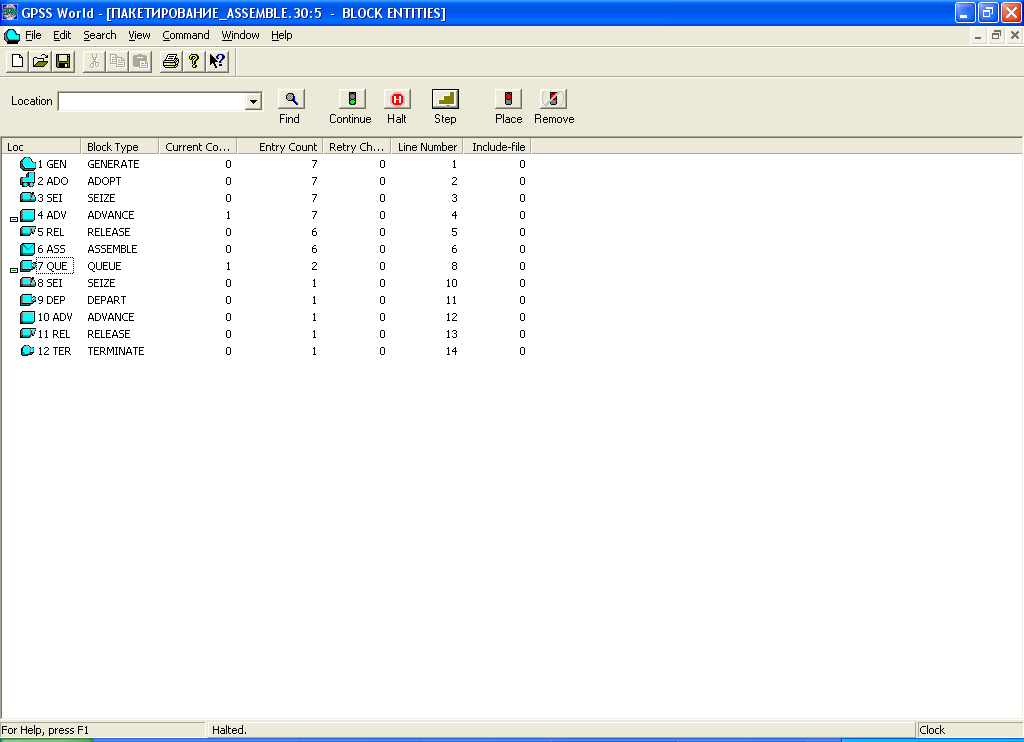Collapse the 4 ADV tree node
1024x742 pixels.
point(14,219)
